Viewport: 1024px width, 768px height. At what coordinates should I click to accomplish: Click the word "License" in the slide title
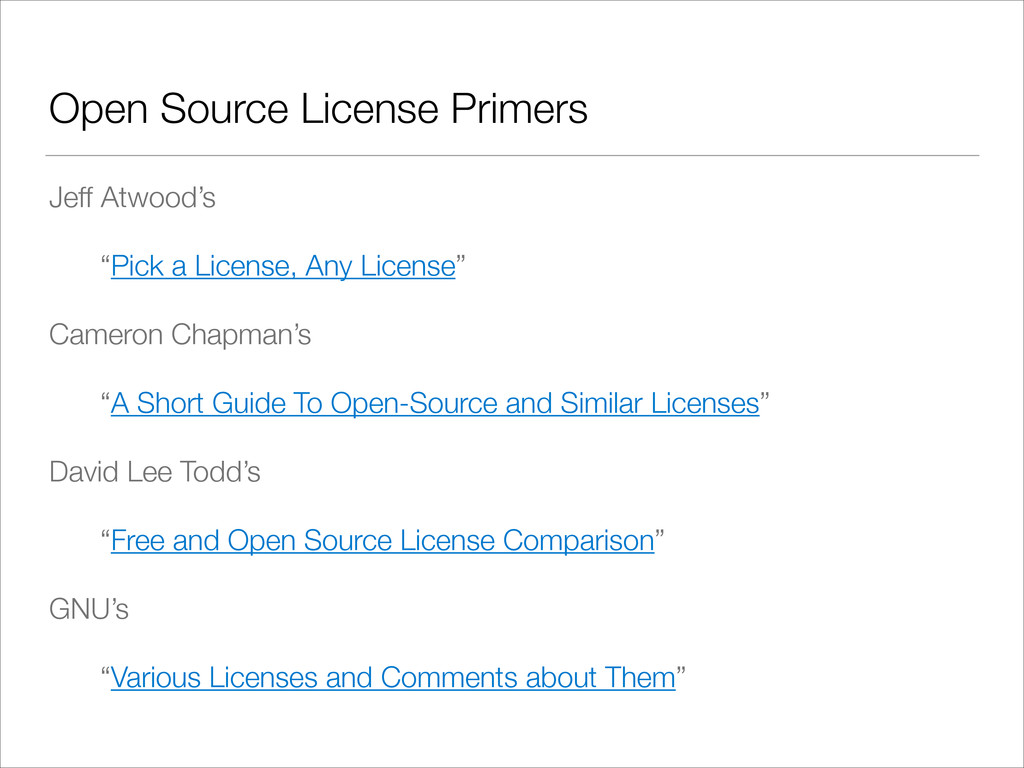pos(369,109)
